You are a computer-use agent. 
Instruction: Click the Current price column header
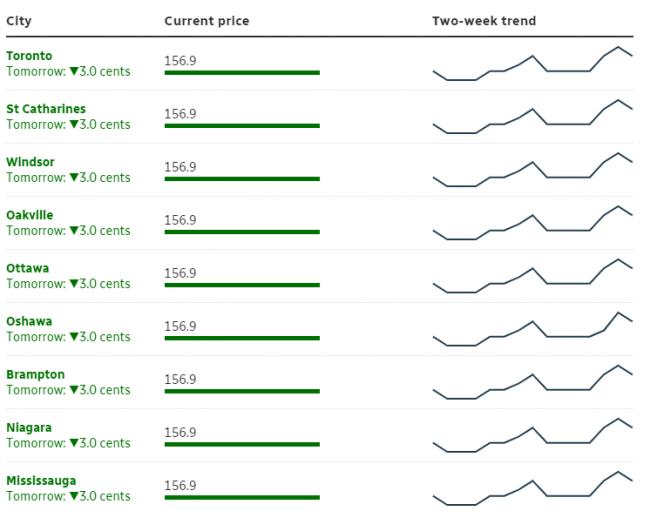pyautogui.click(x=207, y=21)
